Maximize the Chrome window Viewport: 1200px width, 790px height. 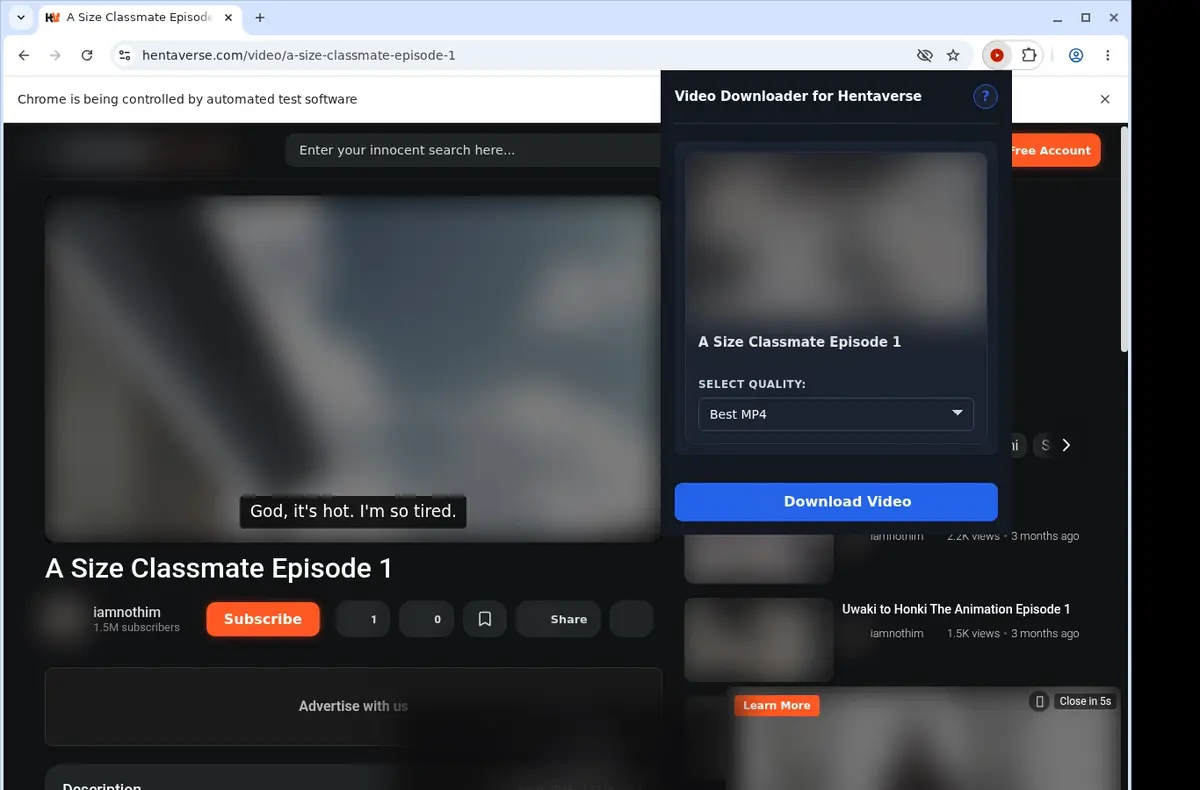1086,18
